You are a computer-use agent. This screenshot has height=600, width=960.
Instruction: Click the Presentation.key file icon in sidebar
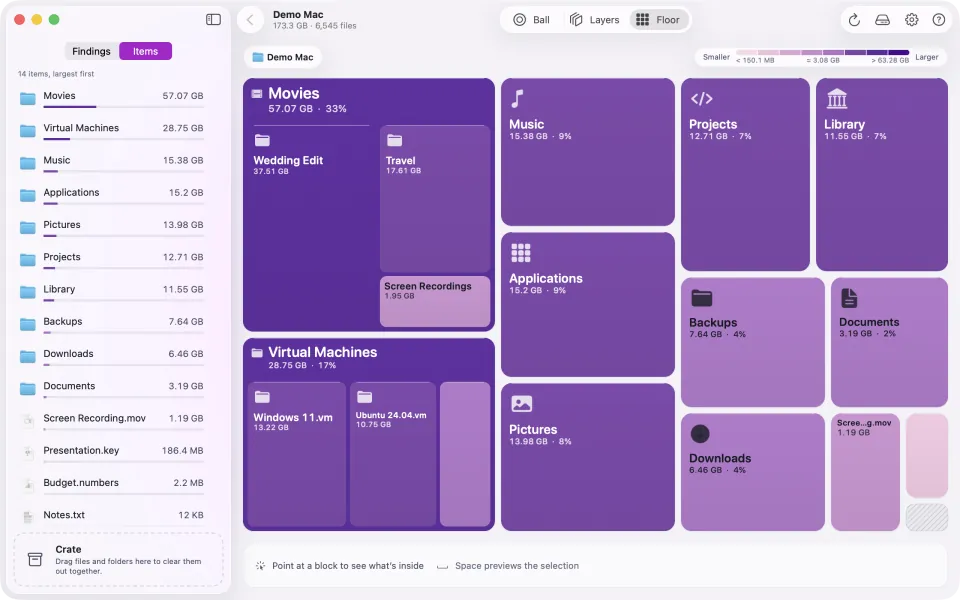28,452
